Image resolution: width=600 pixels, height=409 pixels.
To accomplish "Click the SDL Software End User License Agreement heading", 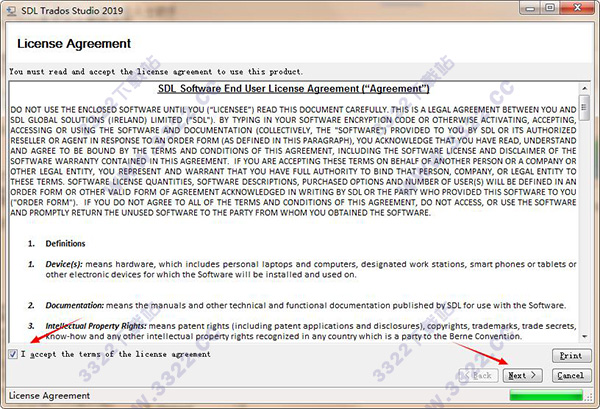I will pos(293,89).
